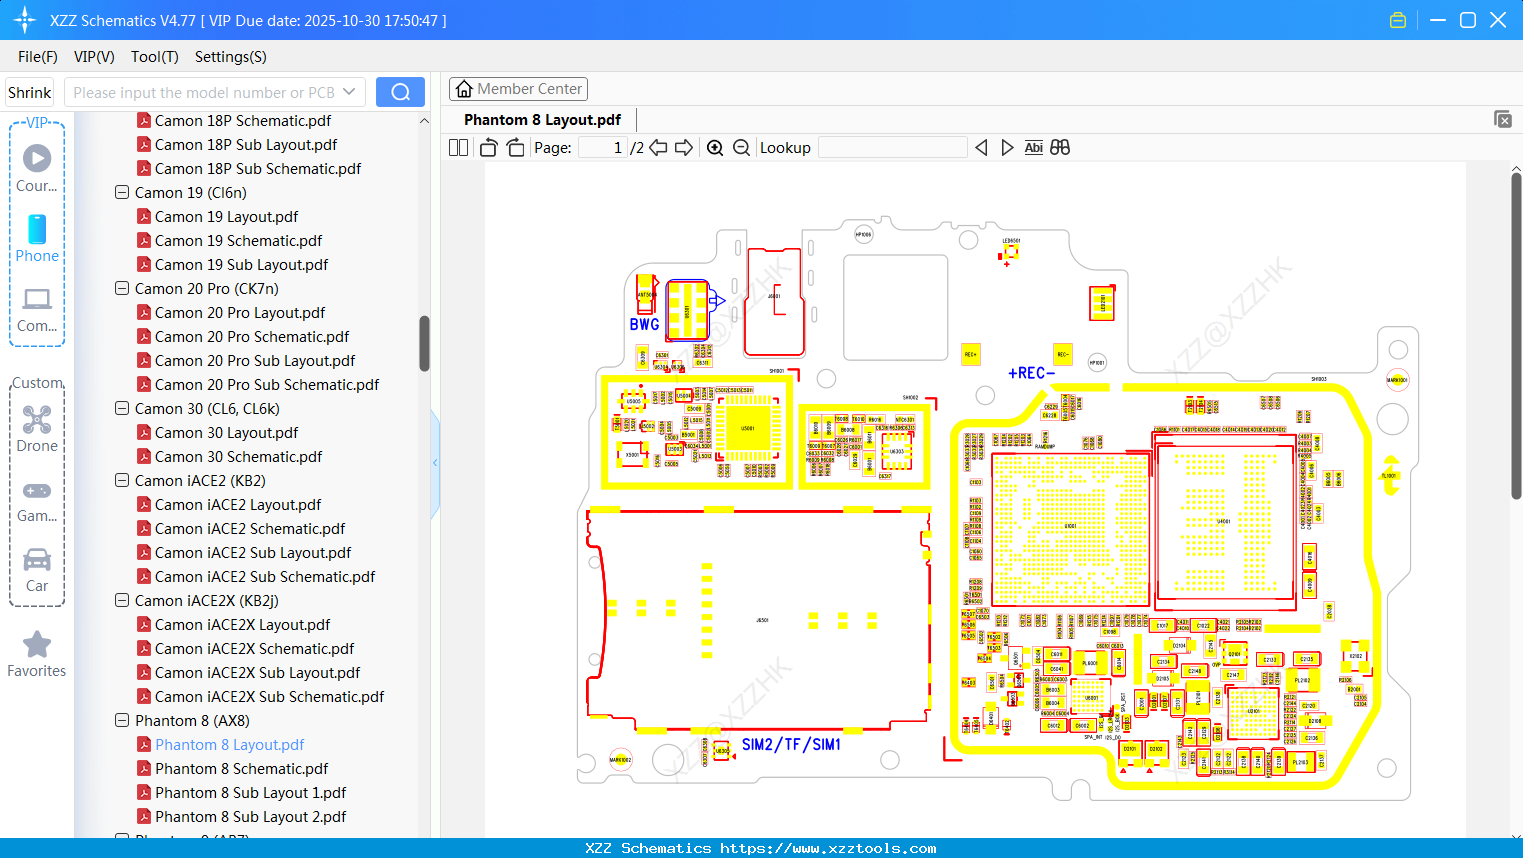Open Camon 18P Schematic.pdf

pos(243,120)
